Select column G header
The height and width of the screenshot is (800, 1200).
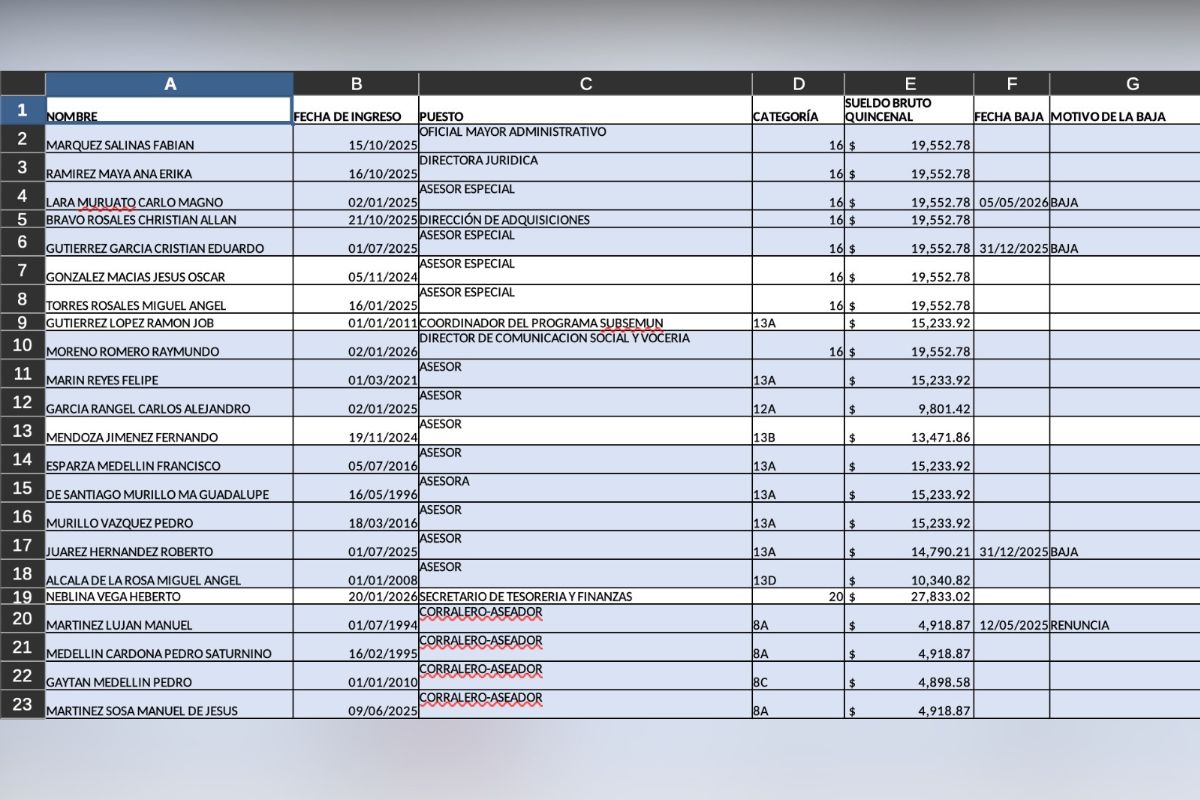pos(1125,84)
